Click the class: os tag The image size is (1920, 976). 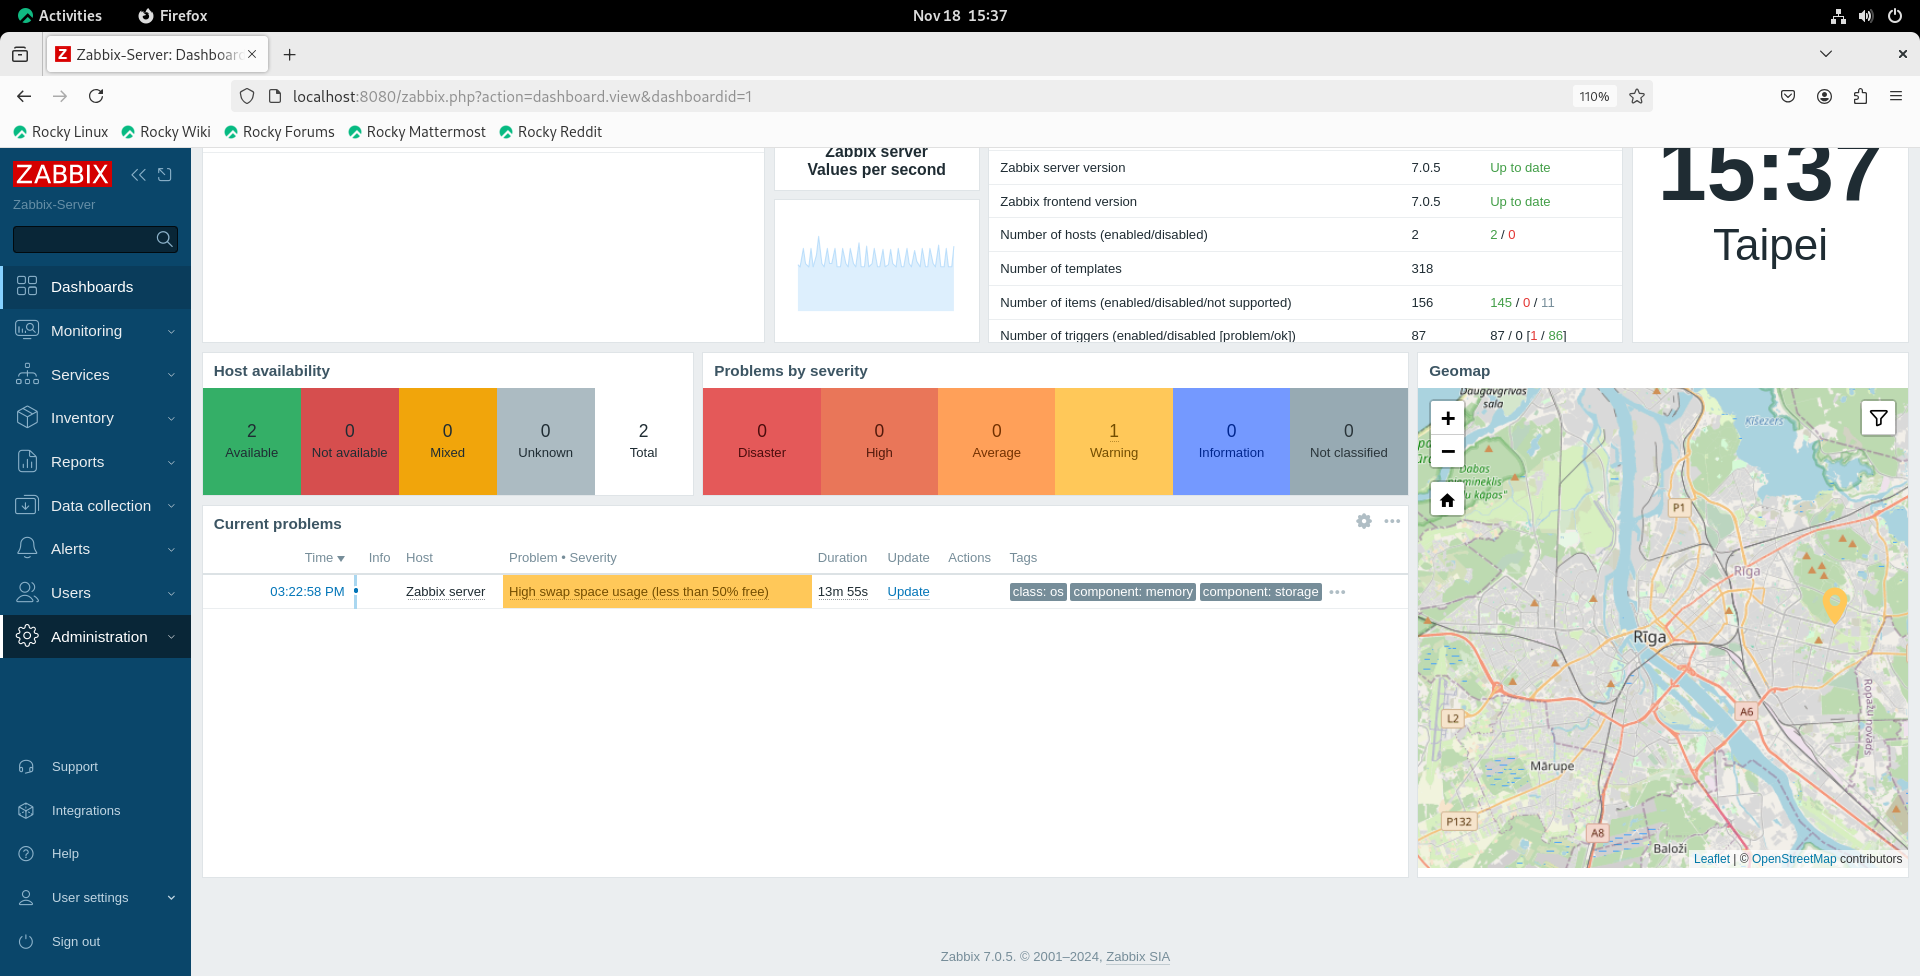tap(1038, 592)
